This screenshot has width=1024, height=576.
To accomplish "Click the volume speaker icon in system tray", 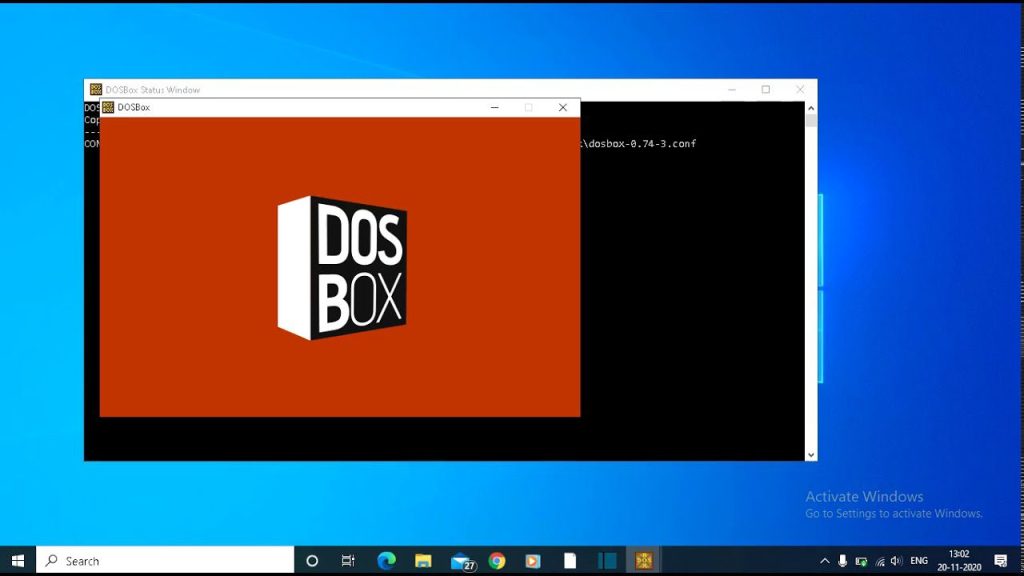I will pyautogui.click(x=896, y=561).
